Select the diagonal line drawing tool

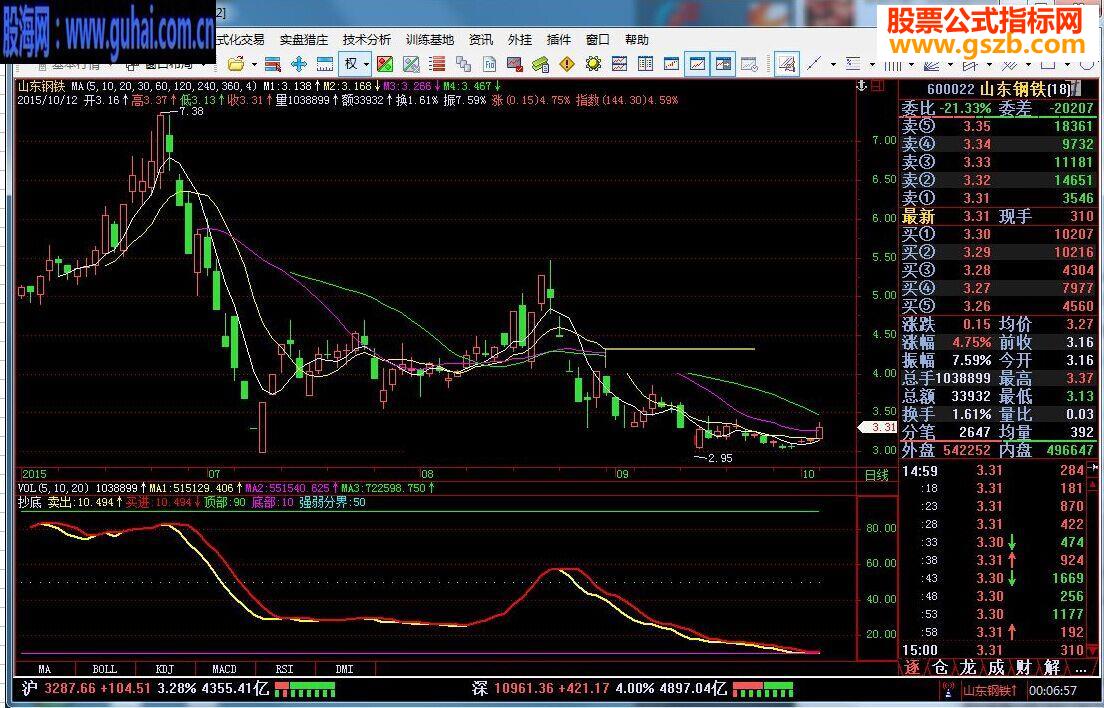pyautogui.click(x=814, y=64)
